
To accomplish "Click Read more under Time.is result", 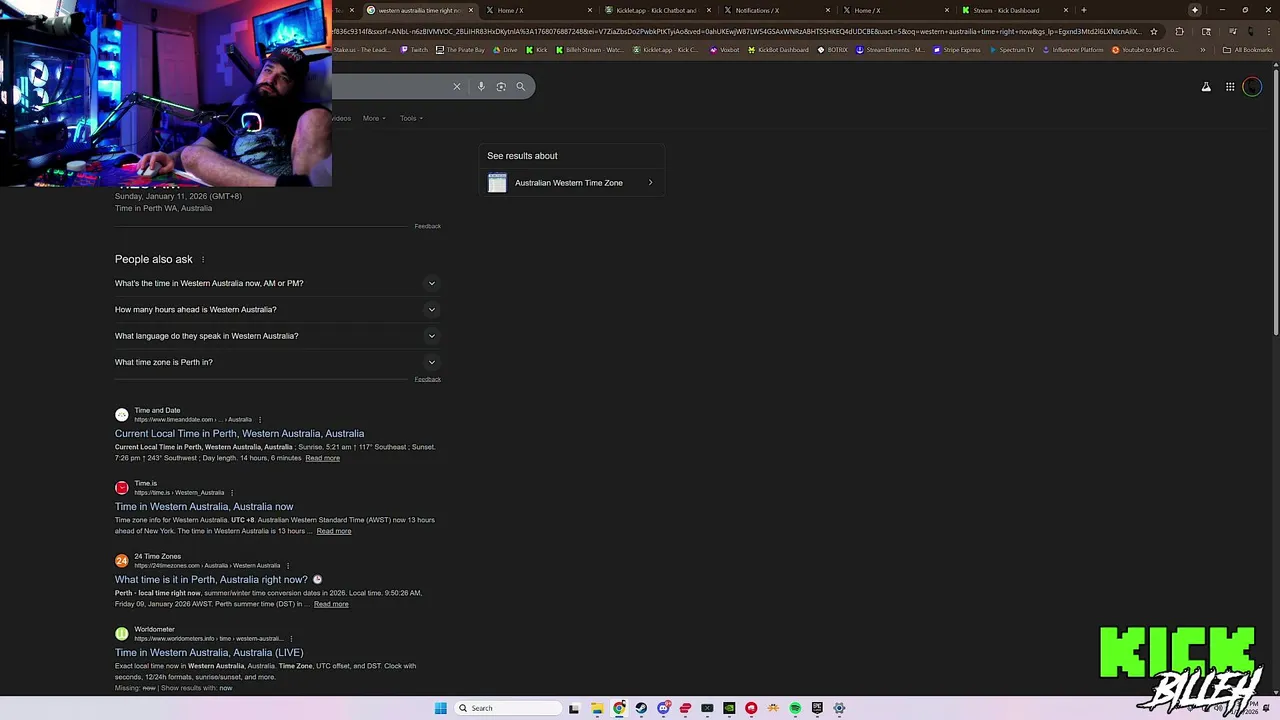I will pos(334,531).
